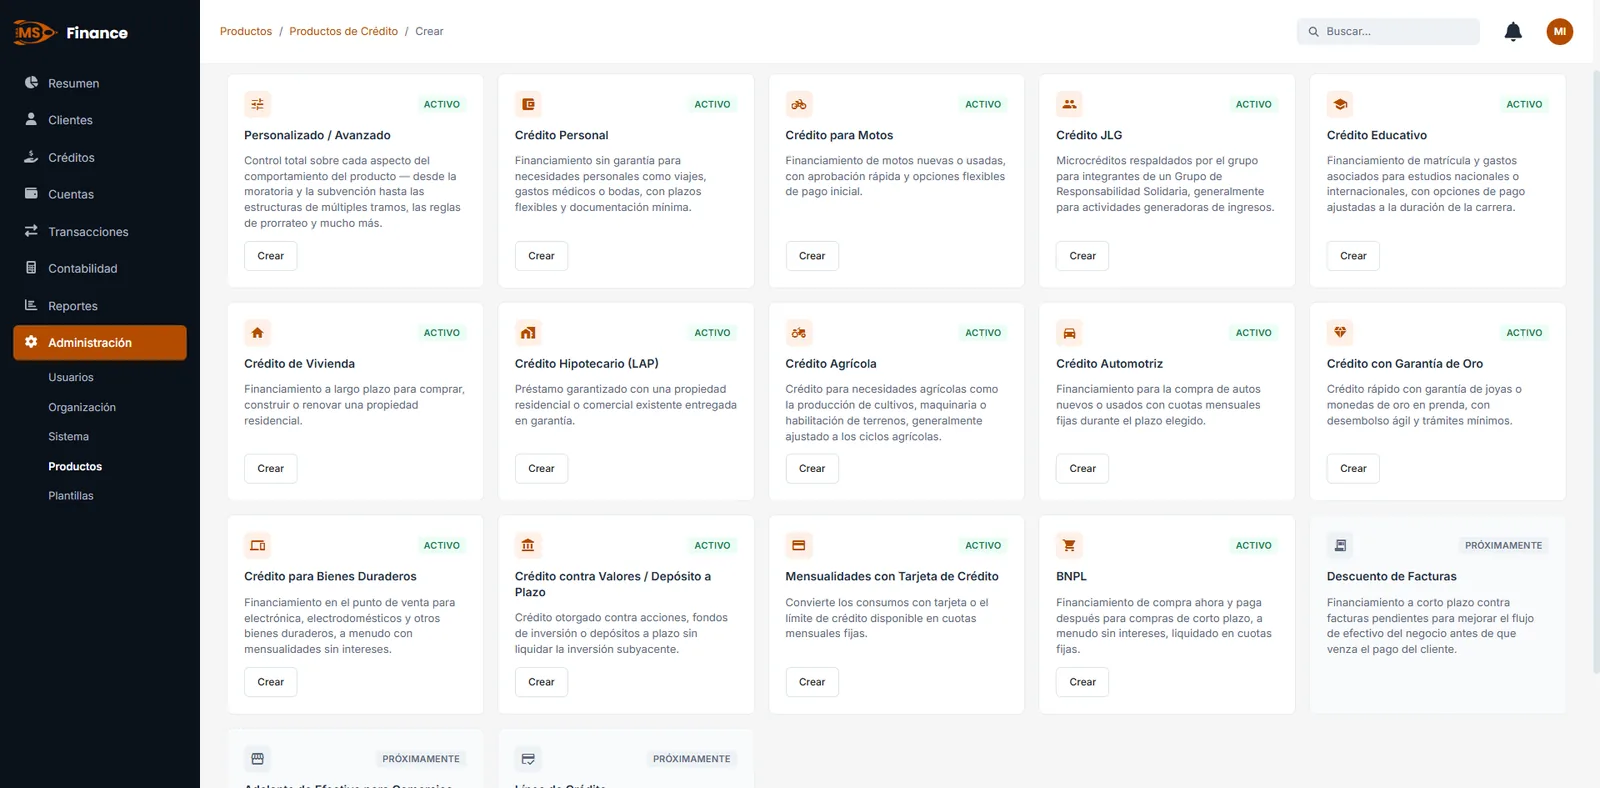Focus the Buscar search field
Image resolution: width=1600 pixels, height=788 pixels.
click(x=1388, y=32)
